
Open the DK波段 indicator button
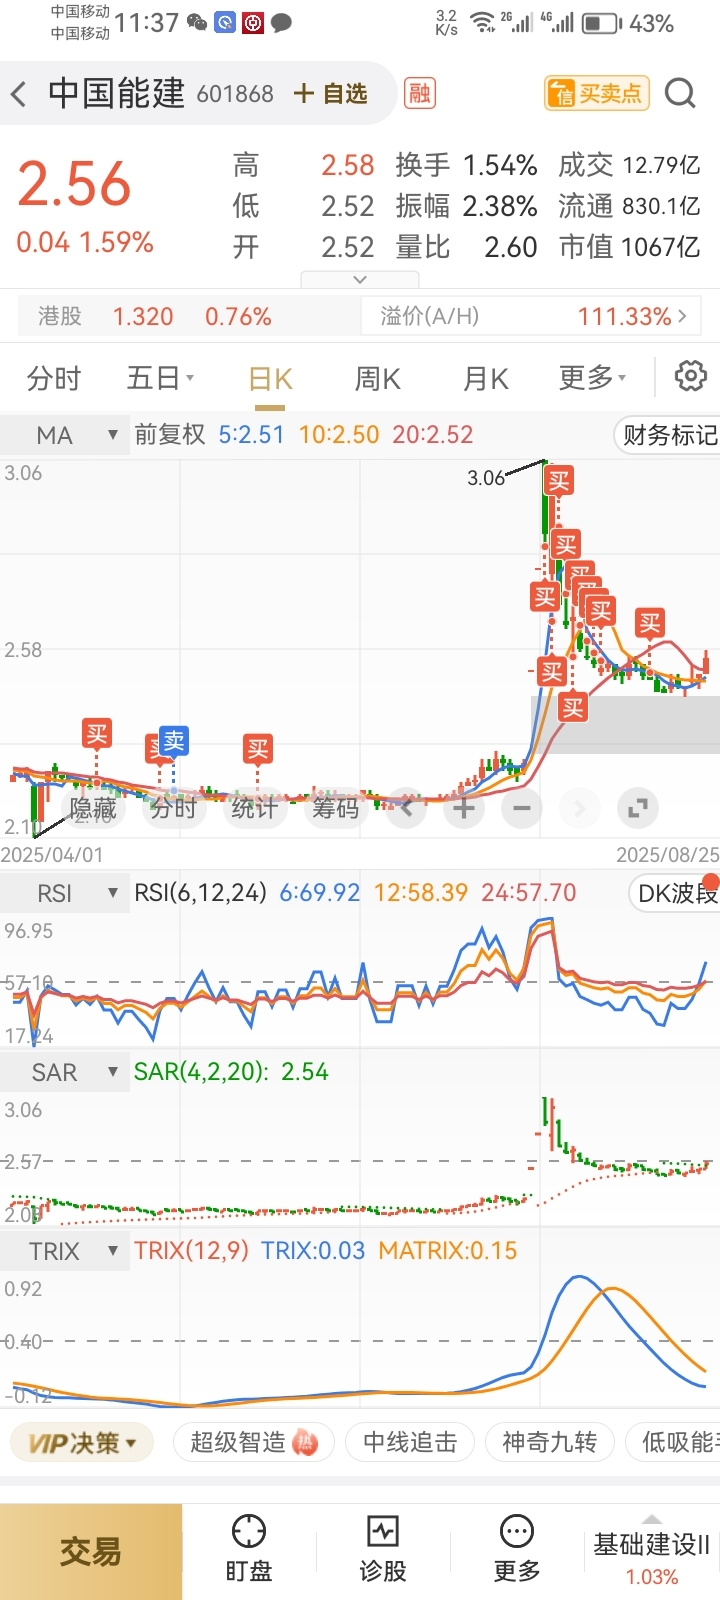675,893
